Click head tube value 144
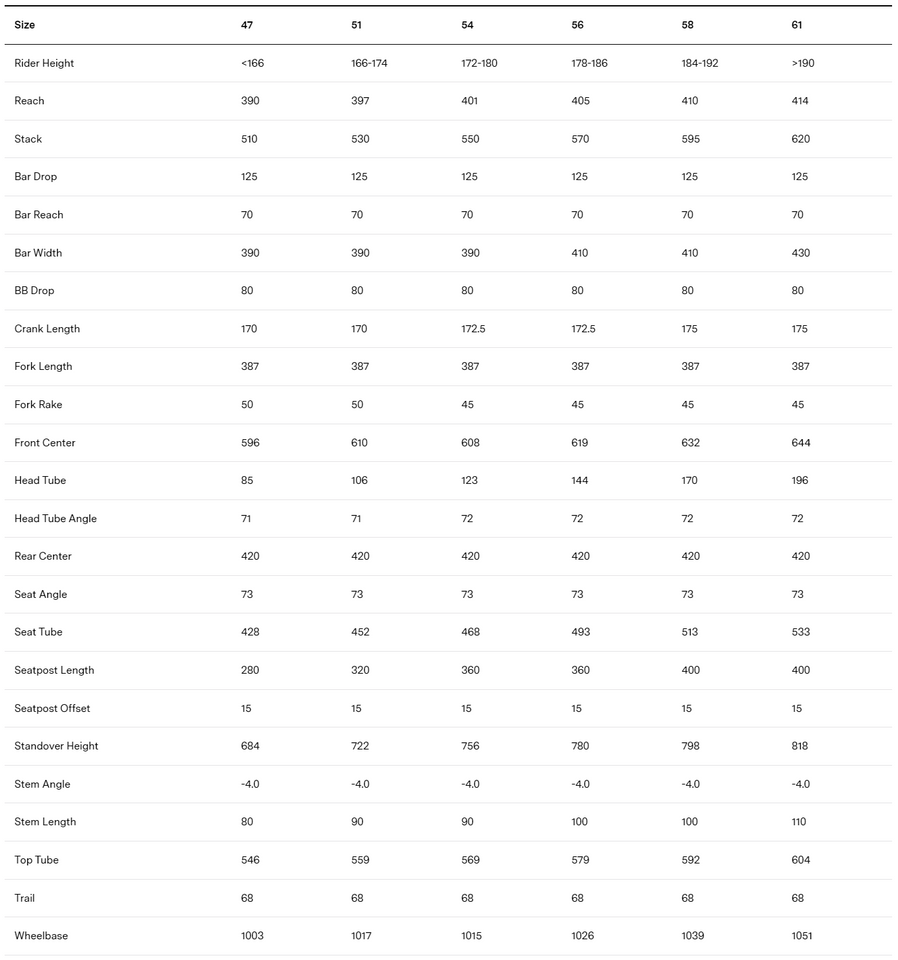The height and width of the screenshot is (960, 898). coord(580,481)
